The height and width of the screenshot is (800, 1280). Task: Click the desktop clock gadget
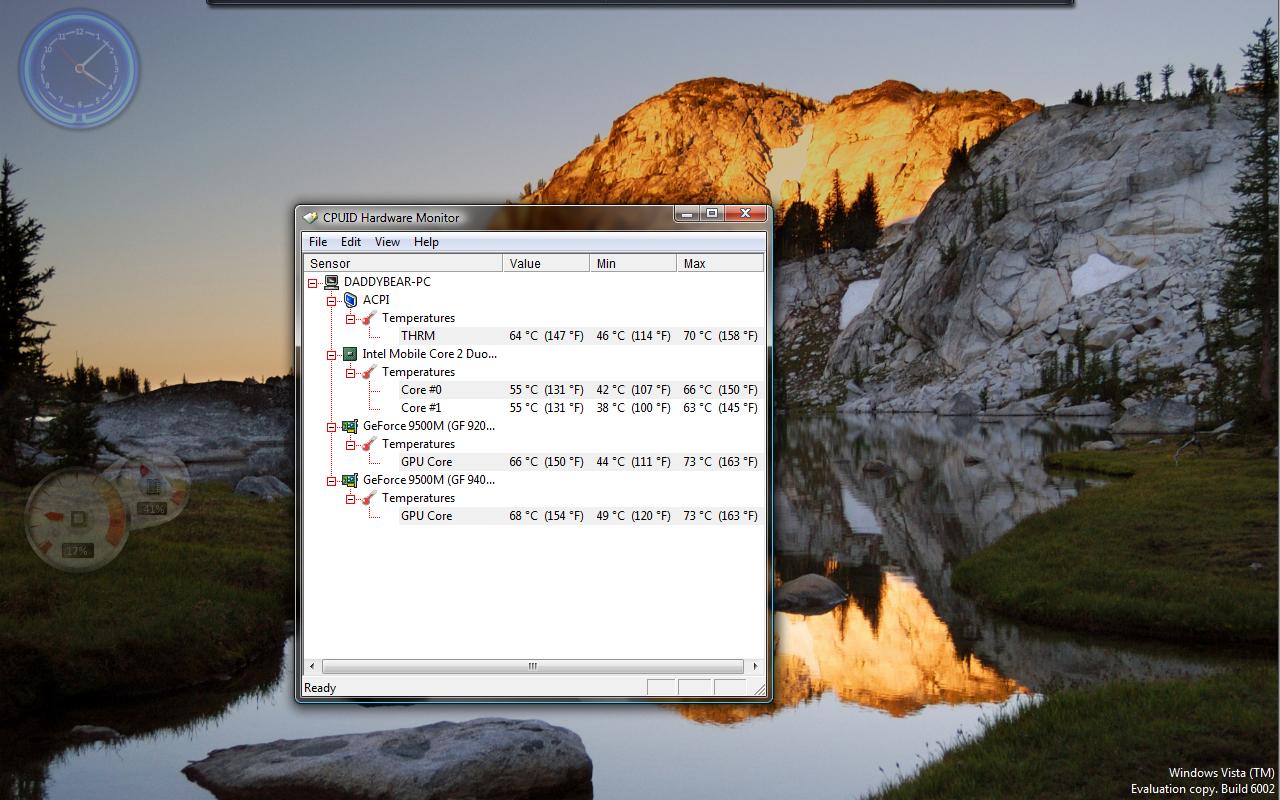(79, 68)
